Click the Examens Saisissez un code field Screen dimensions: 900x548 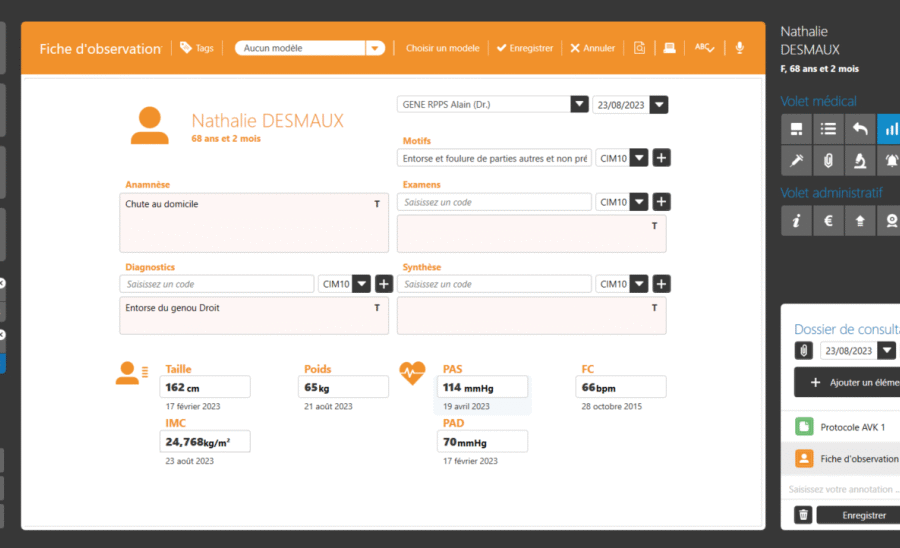(494, 202)
